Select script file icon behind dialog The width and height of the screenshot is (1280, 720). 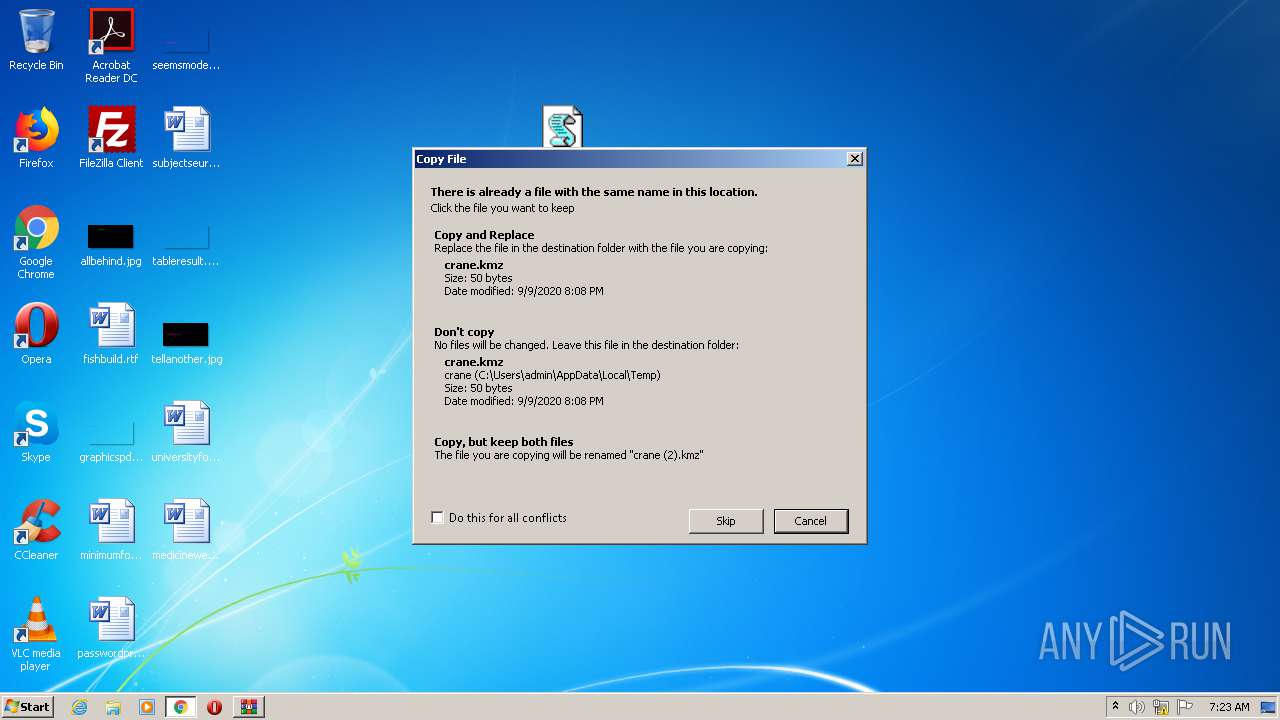tap(562, 126)
